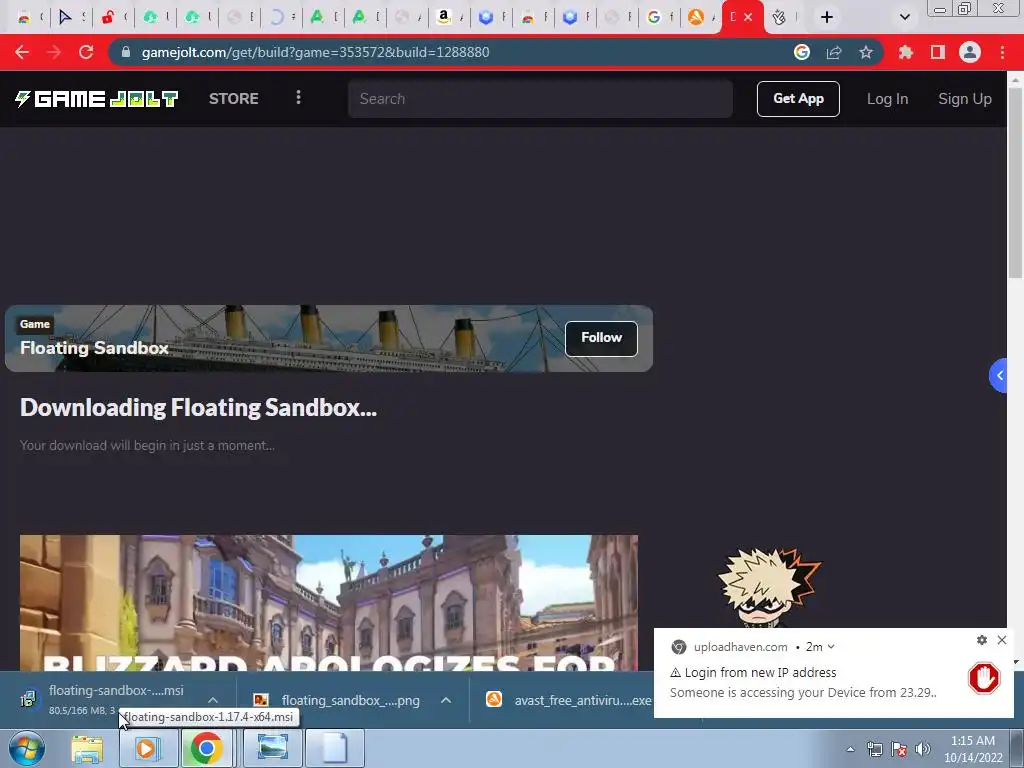Open the Blizzard Apologizes ad image
This screenshot has height=768, width=1024.
328,603
